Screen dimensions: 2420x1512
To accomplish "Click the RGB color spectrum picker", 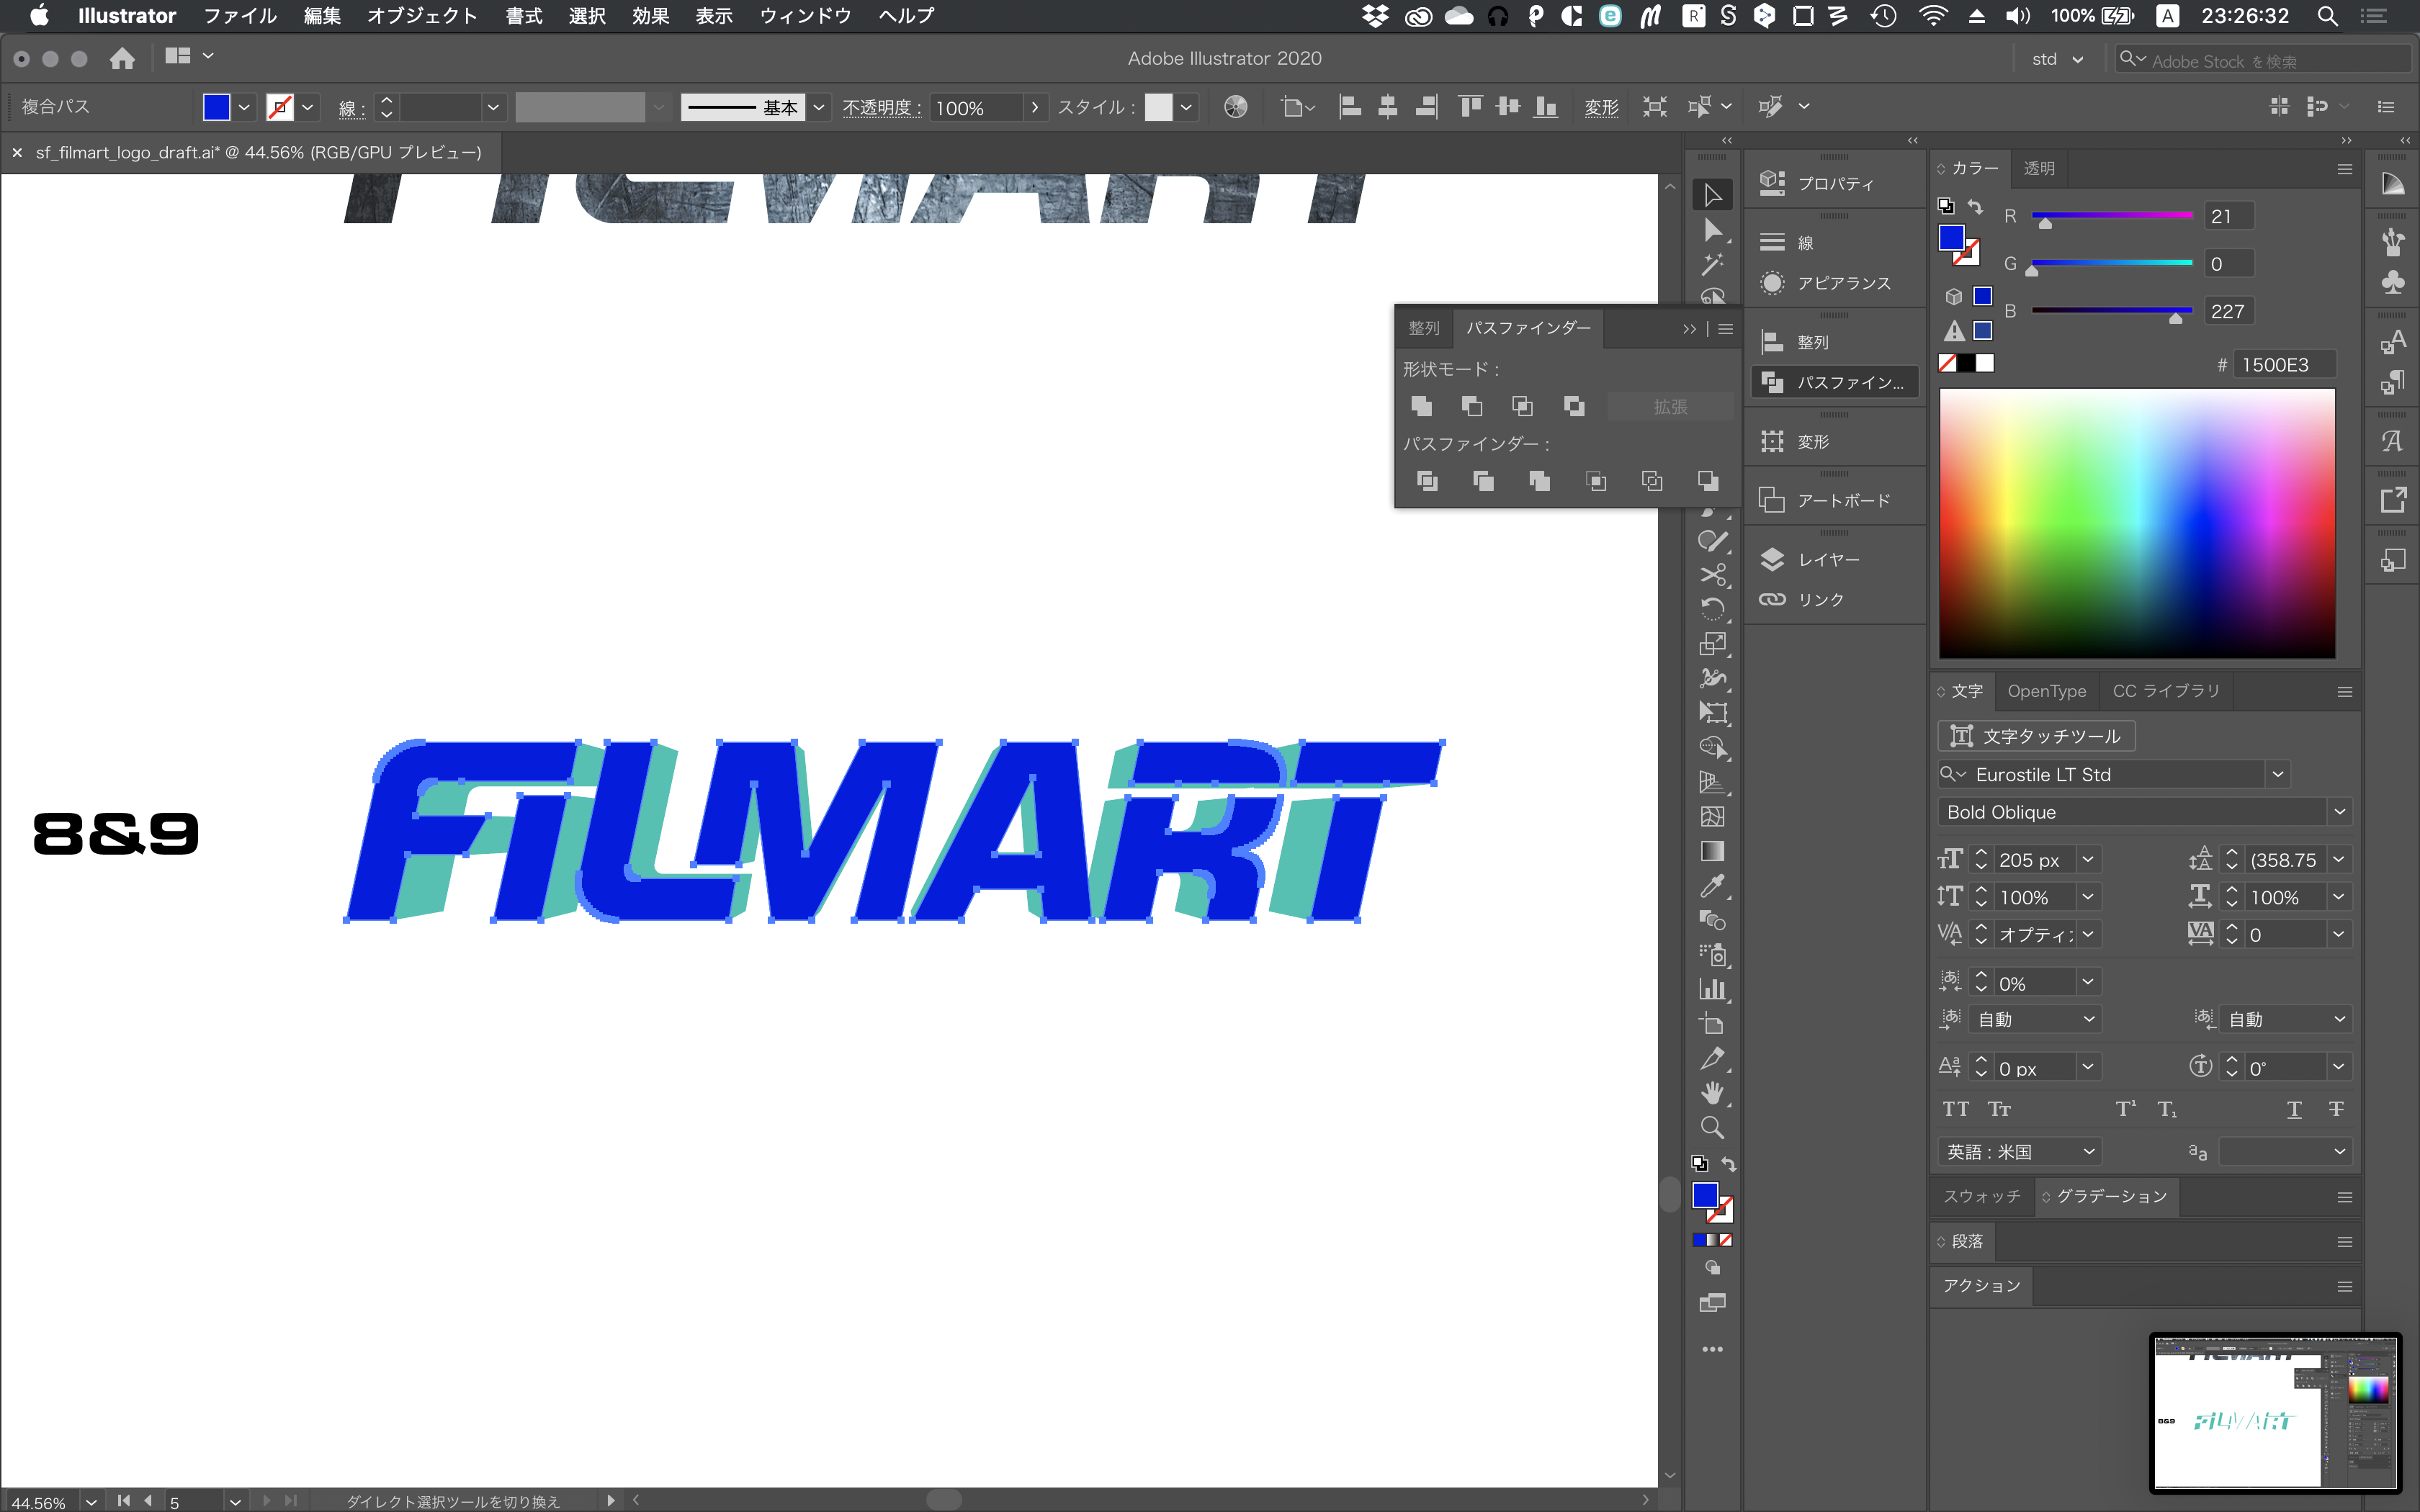I will tap(2137, 523).
